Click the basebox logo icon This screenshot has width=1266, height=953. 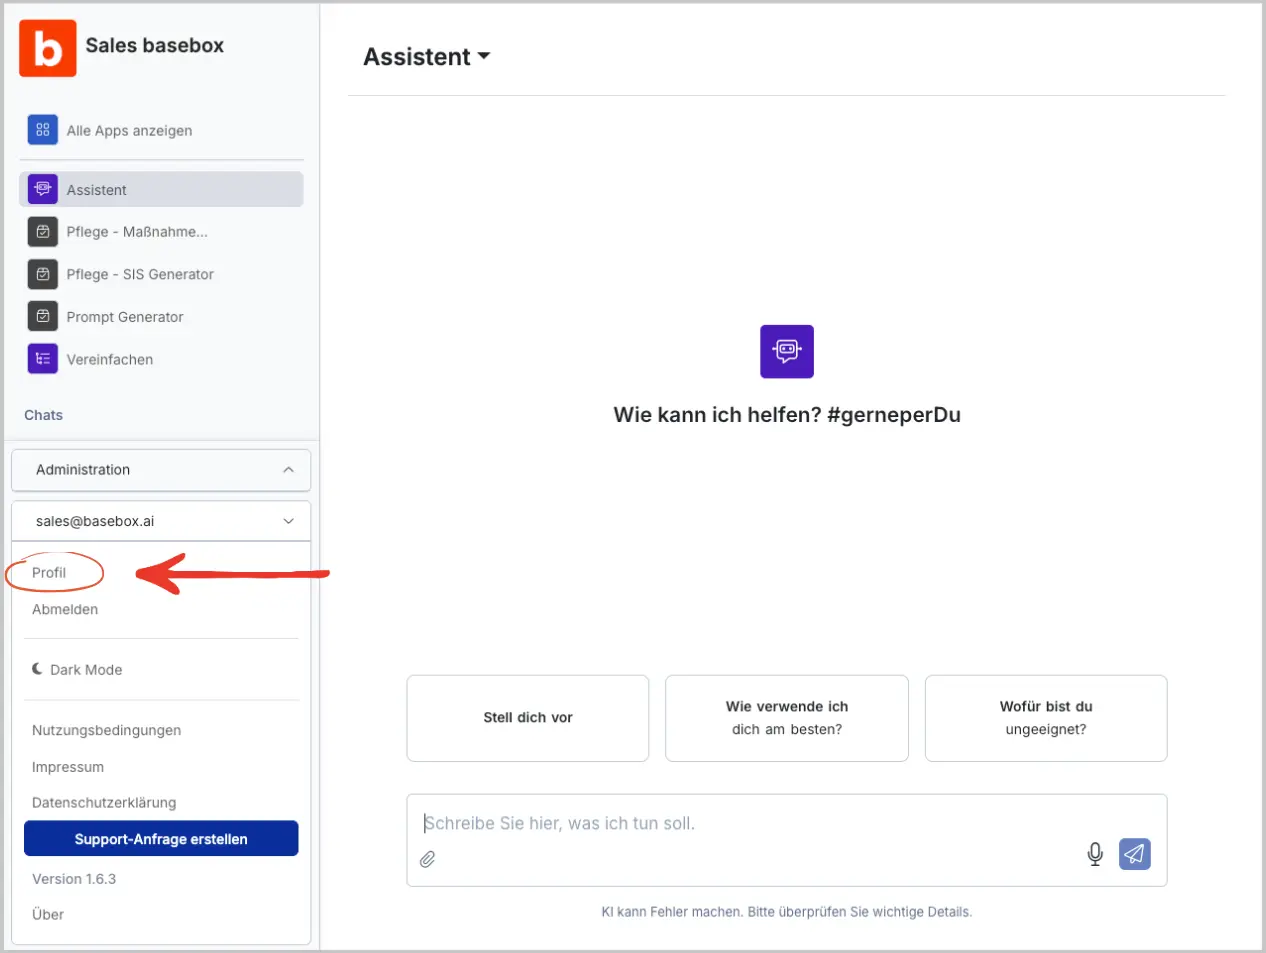47,48
